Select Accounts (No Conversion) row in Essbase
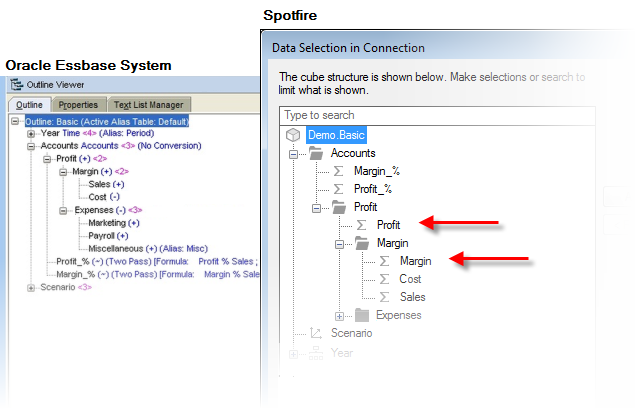 [x=121, y=146]
